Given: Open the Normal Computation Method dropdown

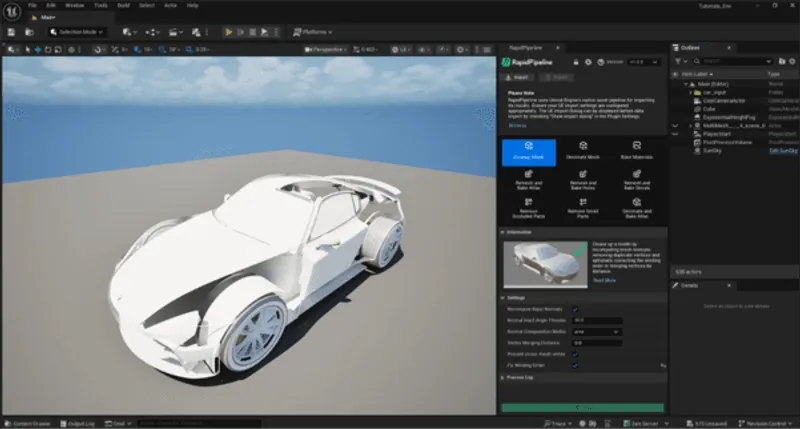Looking at the screenshot, I should point(597,331).
